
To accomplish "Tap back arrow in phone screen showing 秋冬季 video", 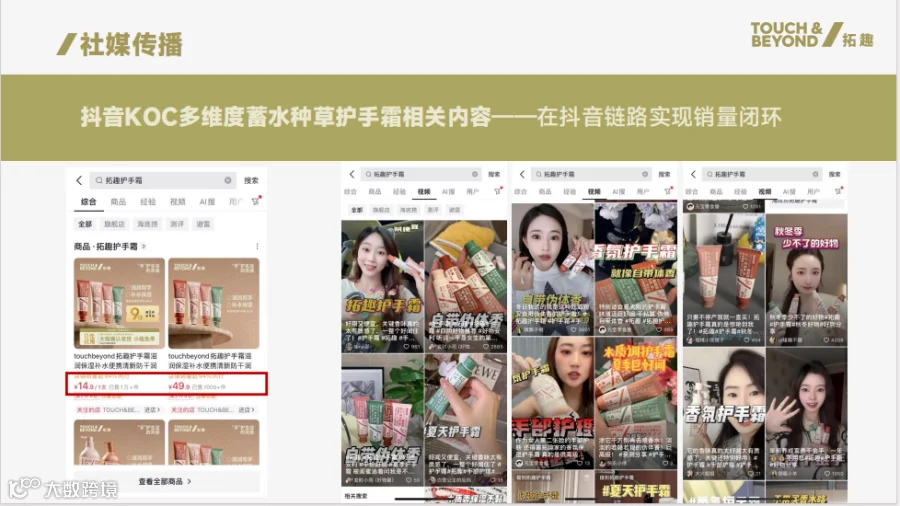I will tap(693, 174).
